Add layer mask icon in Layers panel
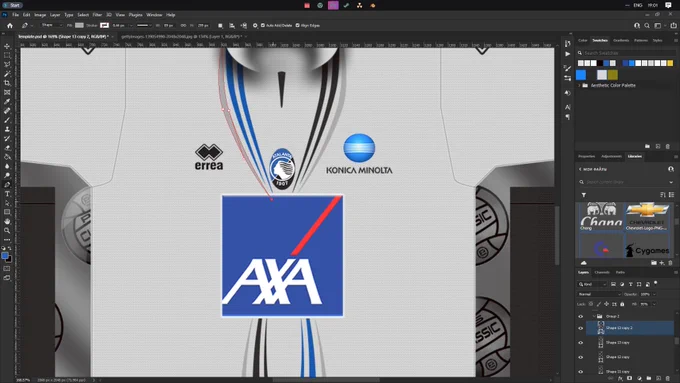The image size is (680, 383). click(629, 378)
